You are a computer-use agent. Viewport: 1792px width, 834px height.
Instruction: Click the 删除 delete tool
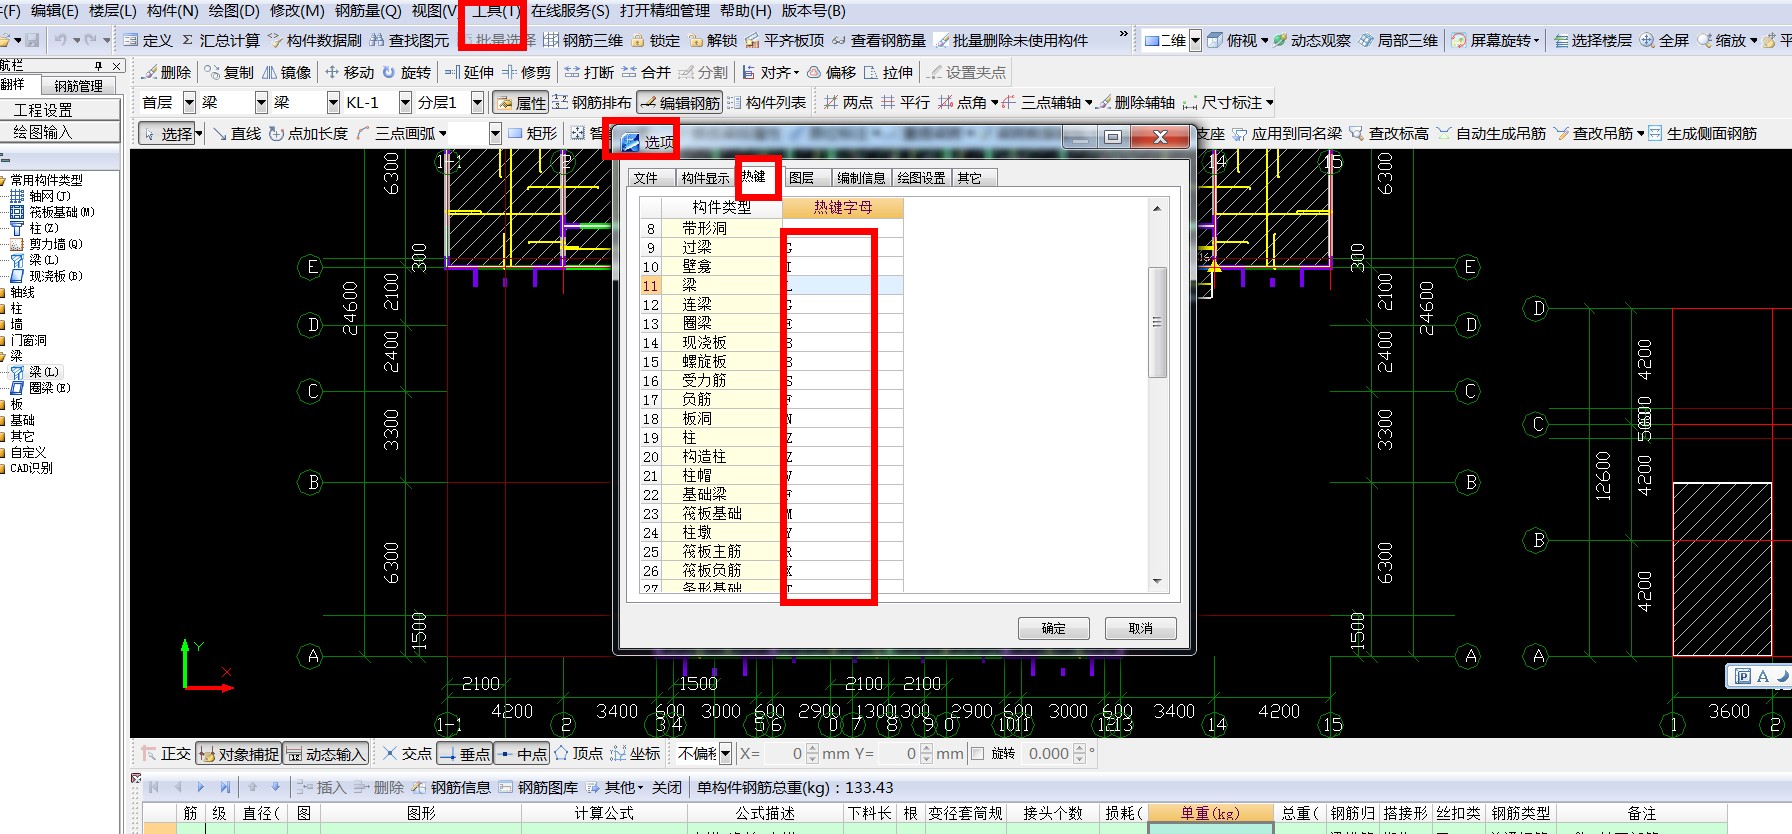point(165,73)
